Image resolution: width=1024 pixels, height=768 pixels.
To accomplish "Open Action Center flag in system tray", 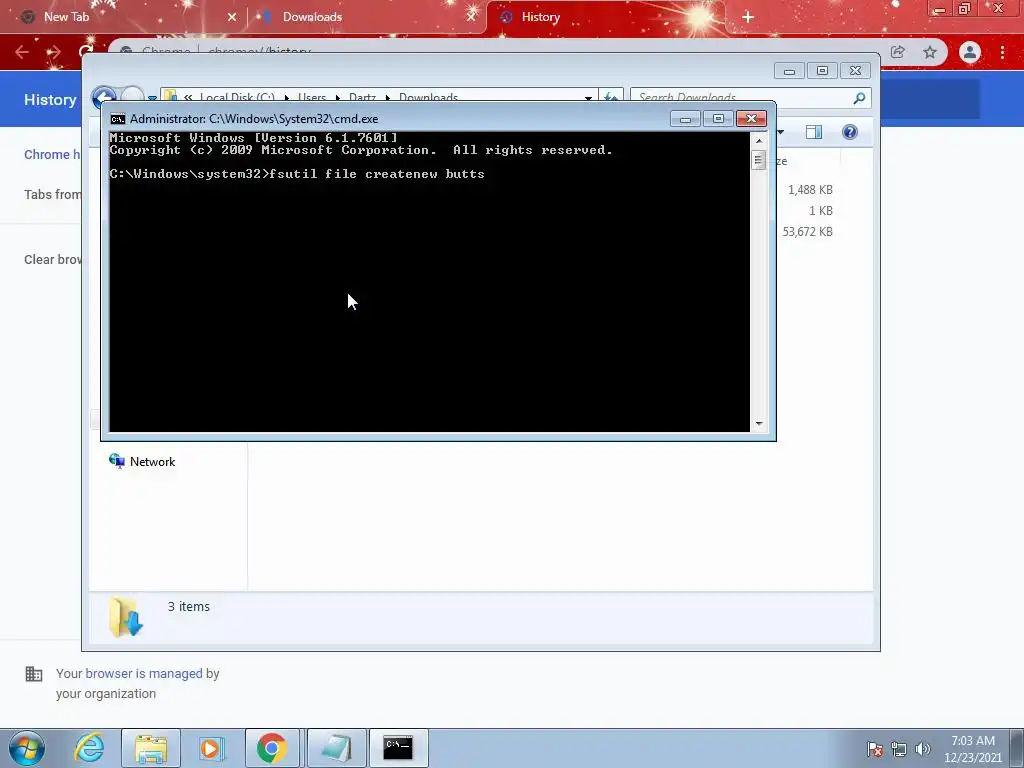I will (875, 749).
